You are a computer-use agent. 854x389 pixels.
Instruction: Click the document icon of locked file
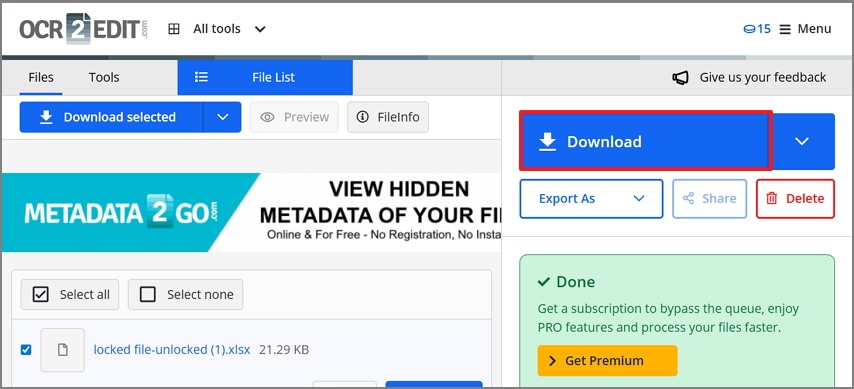63,350
